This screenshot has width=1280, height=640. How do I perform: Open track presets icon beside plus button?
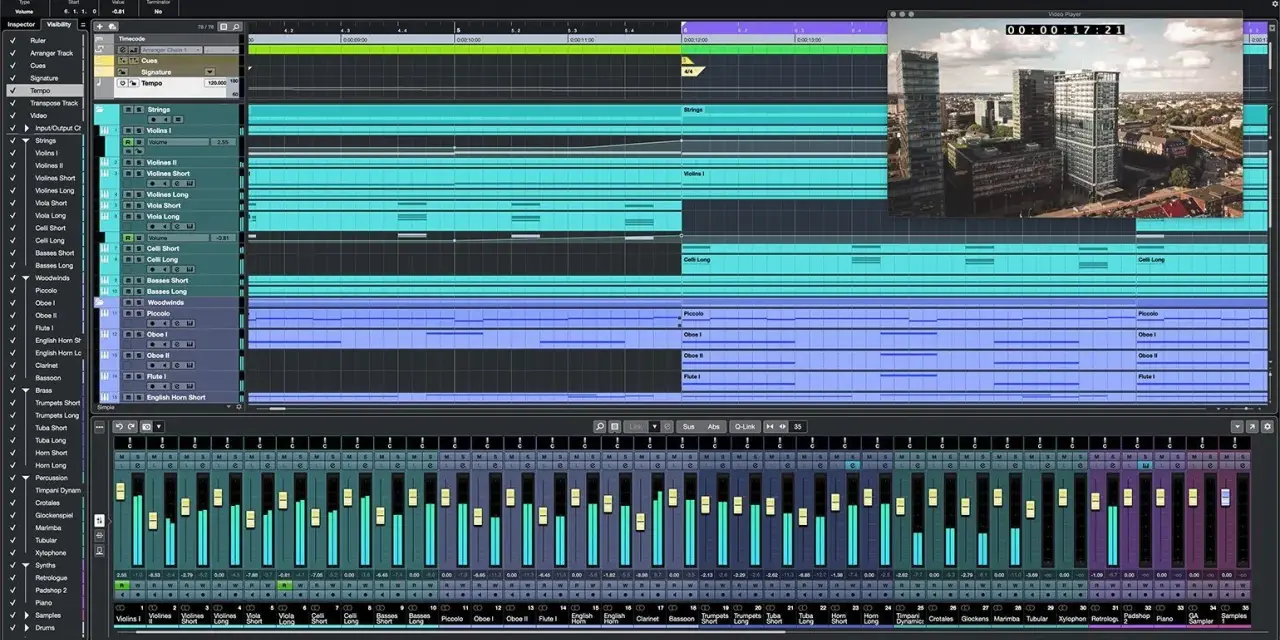pyautogui.click(x=113, y=27)
